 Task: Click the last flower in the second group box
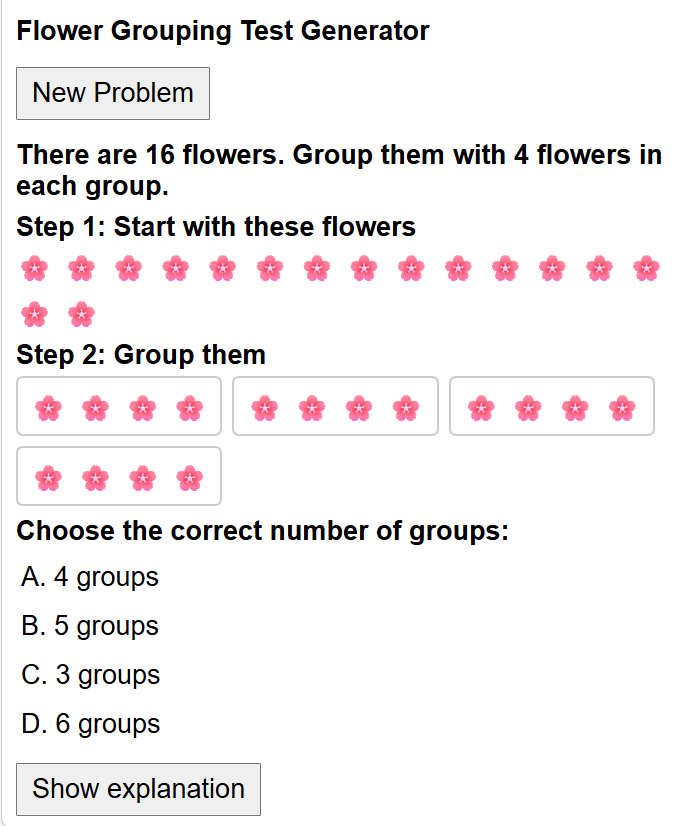coord(405,407)
